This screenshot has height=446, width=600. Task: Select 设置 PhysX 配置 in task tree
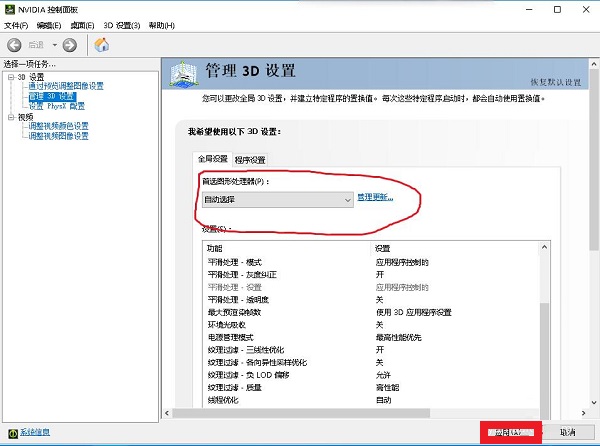click(x=57, y=106)
